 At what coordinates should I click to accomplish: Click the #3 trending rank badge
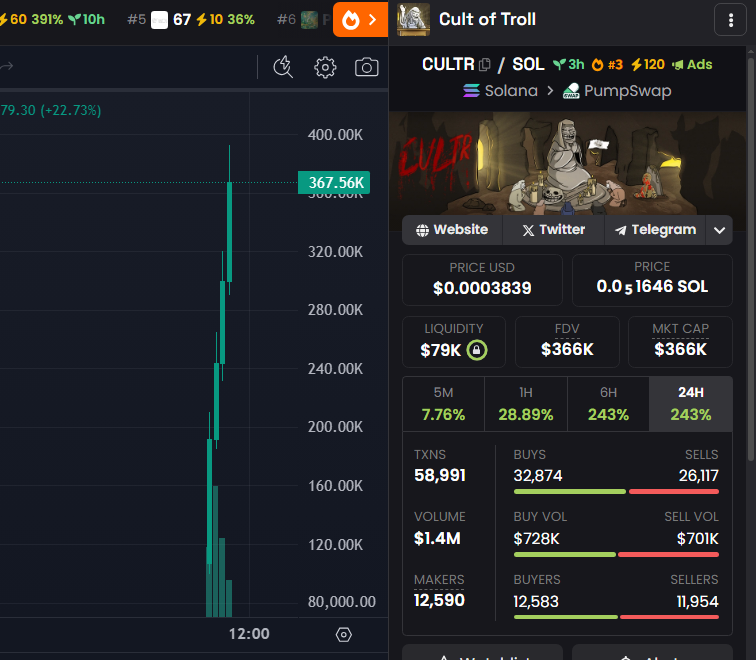click(x=607, y=65)
